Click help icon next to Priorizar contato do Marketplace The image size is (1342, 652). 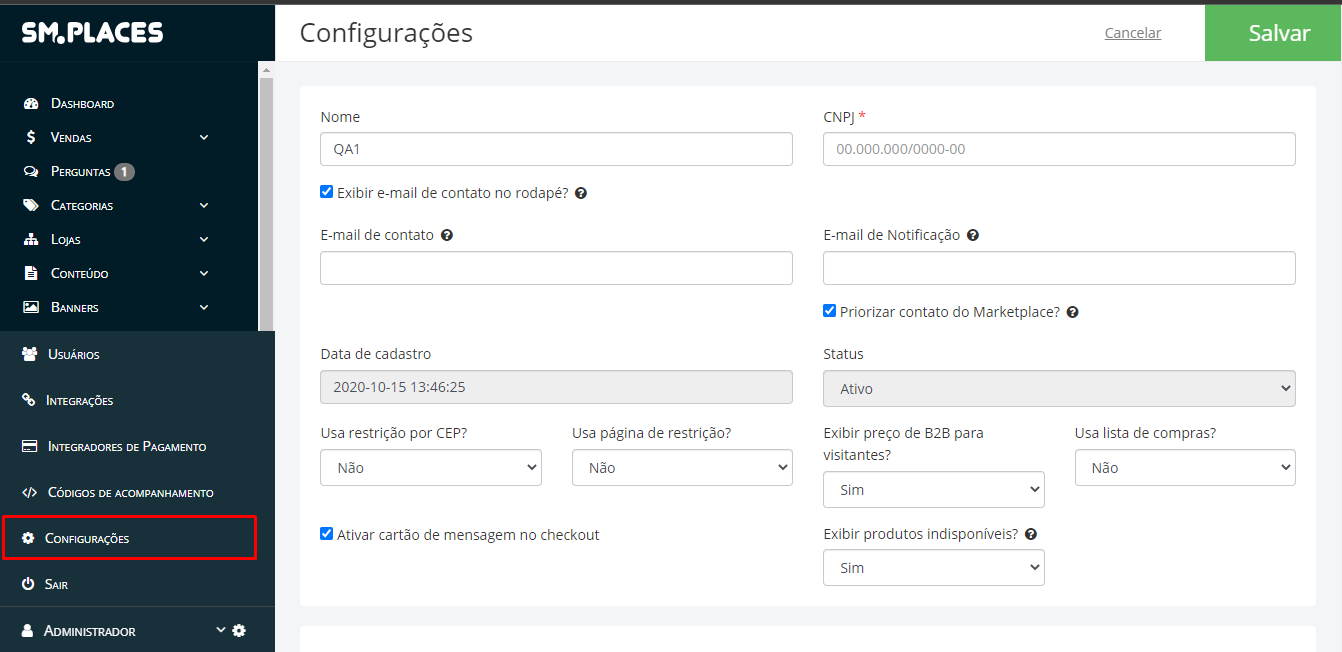[x=1072, y=312]
